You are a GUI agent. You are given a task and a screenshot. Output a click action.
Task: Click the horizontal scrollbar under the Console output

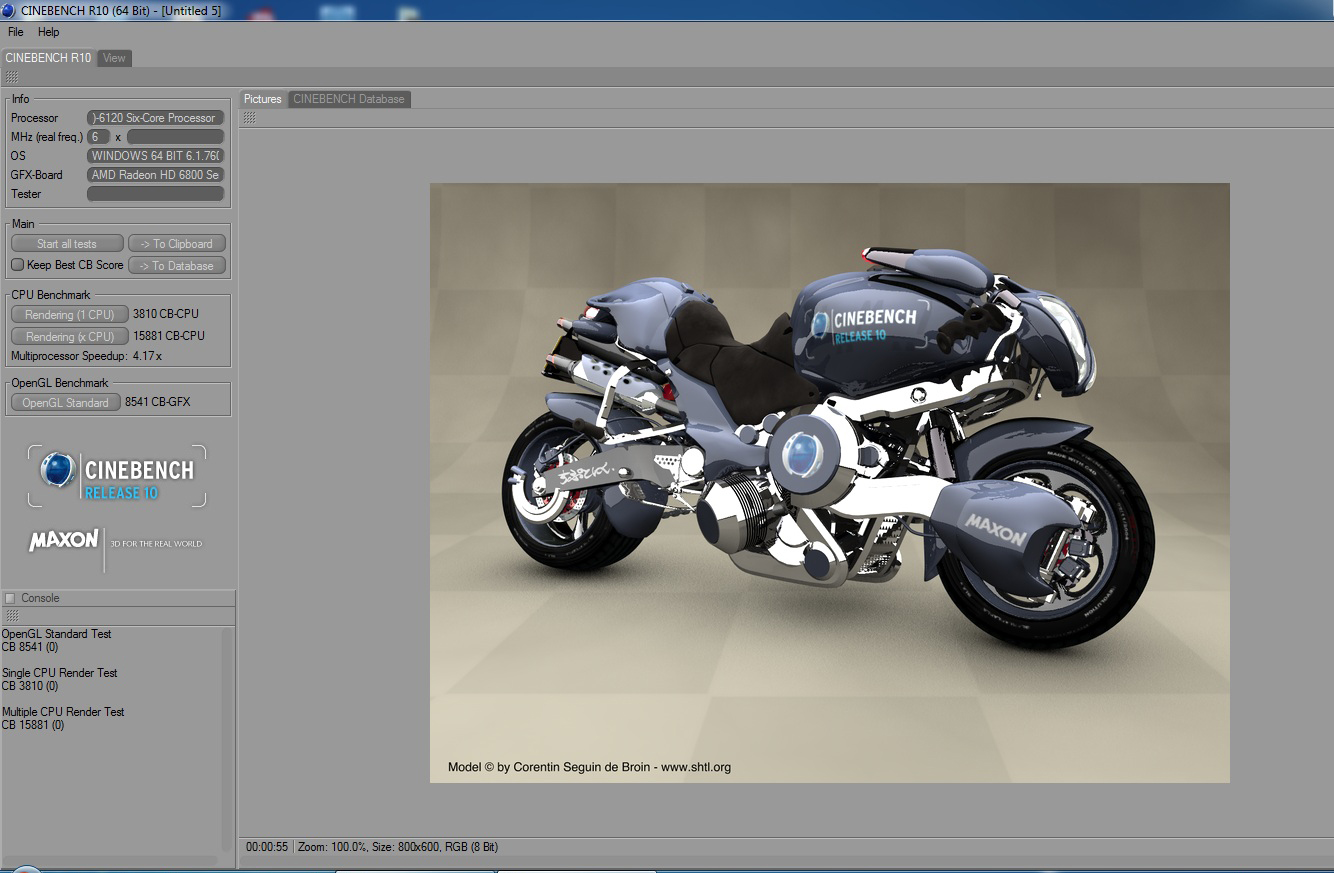pyautogui.click(x=110, y=860)
